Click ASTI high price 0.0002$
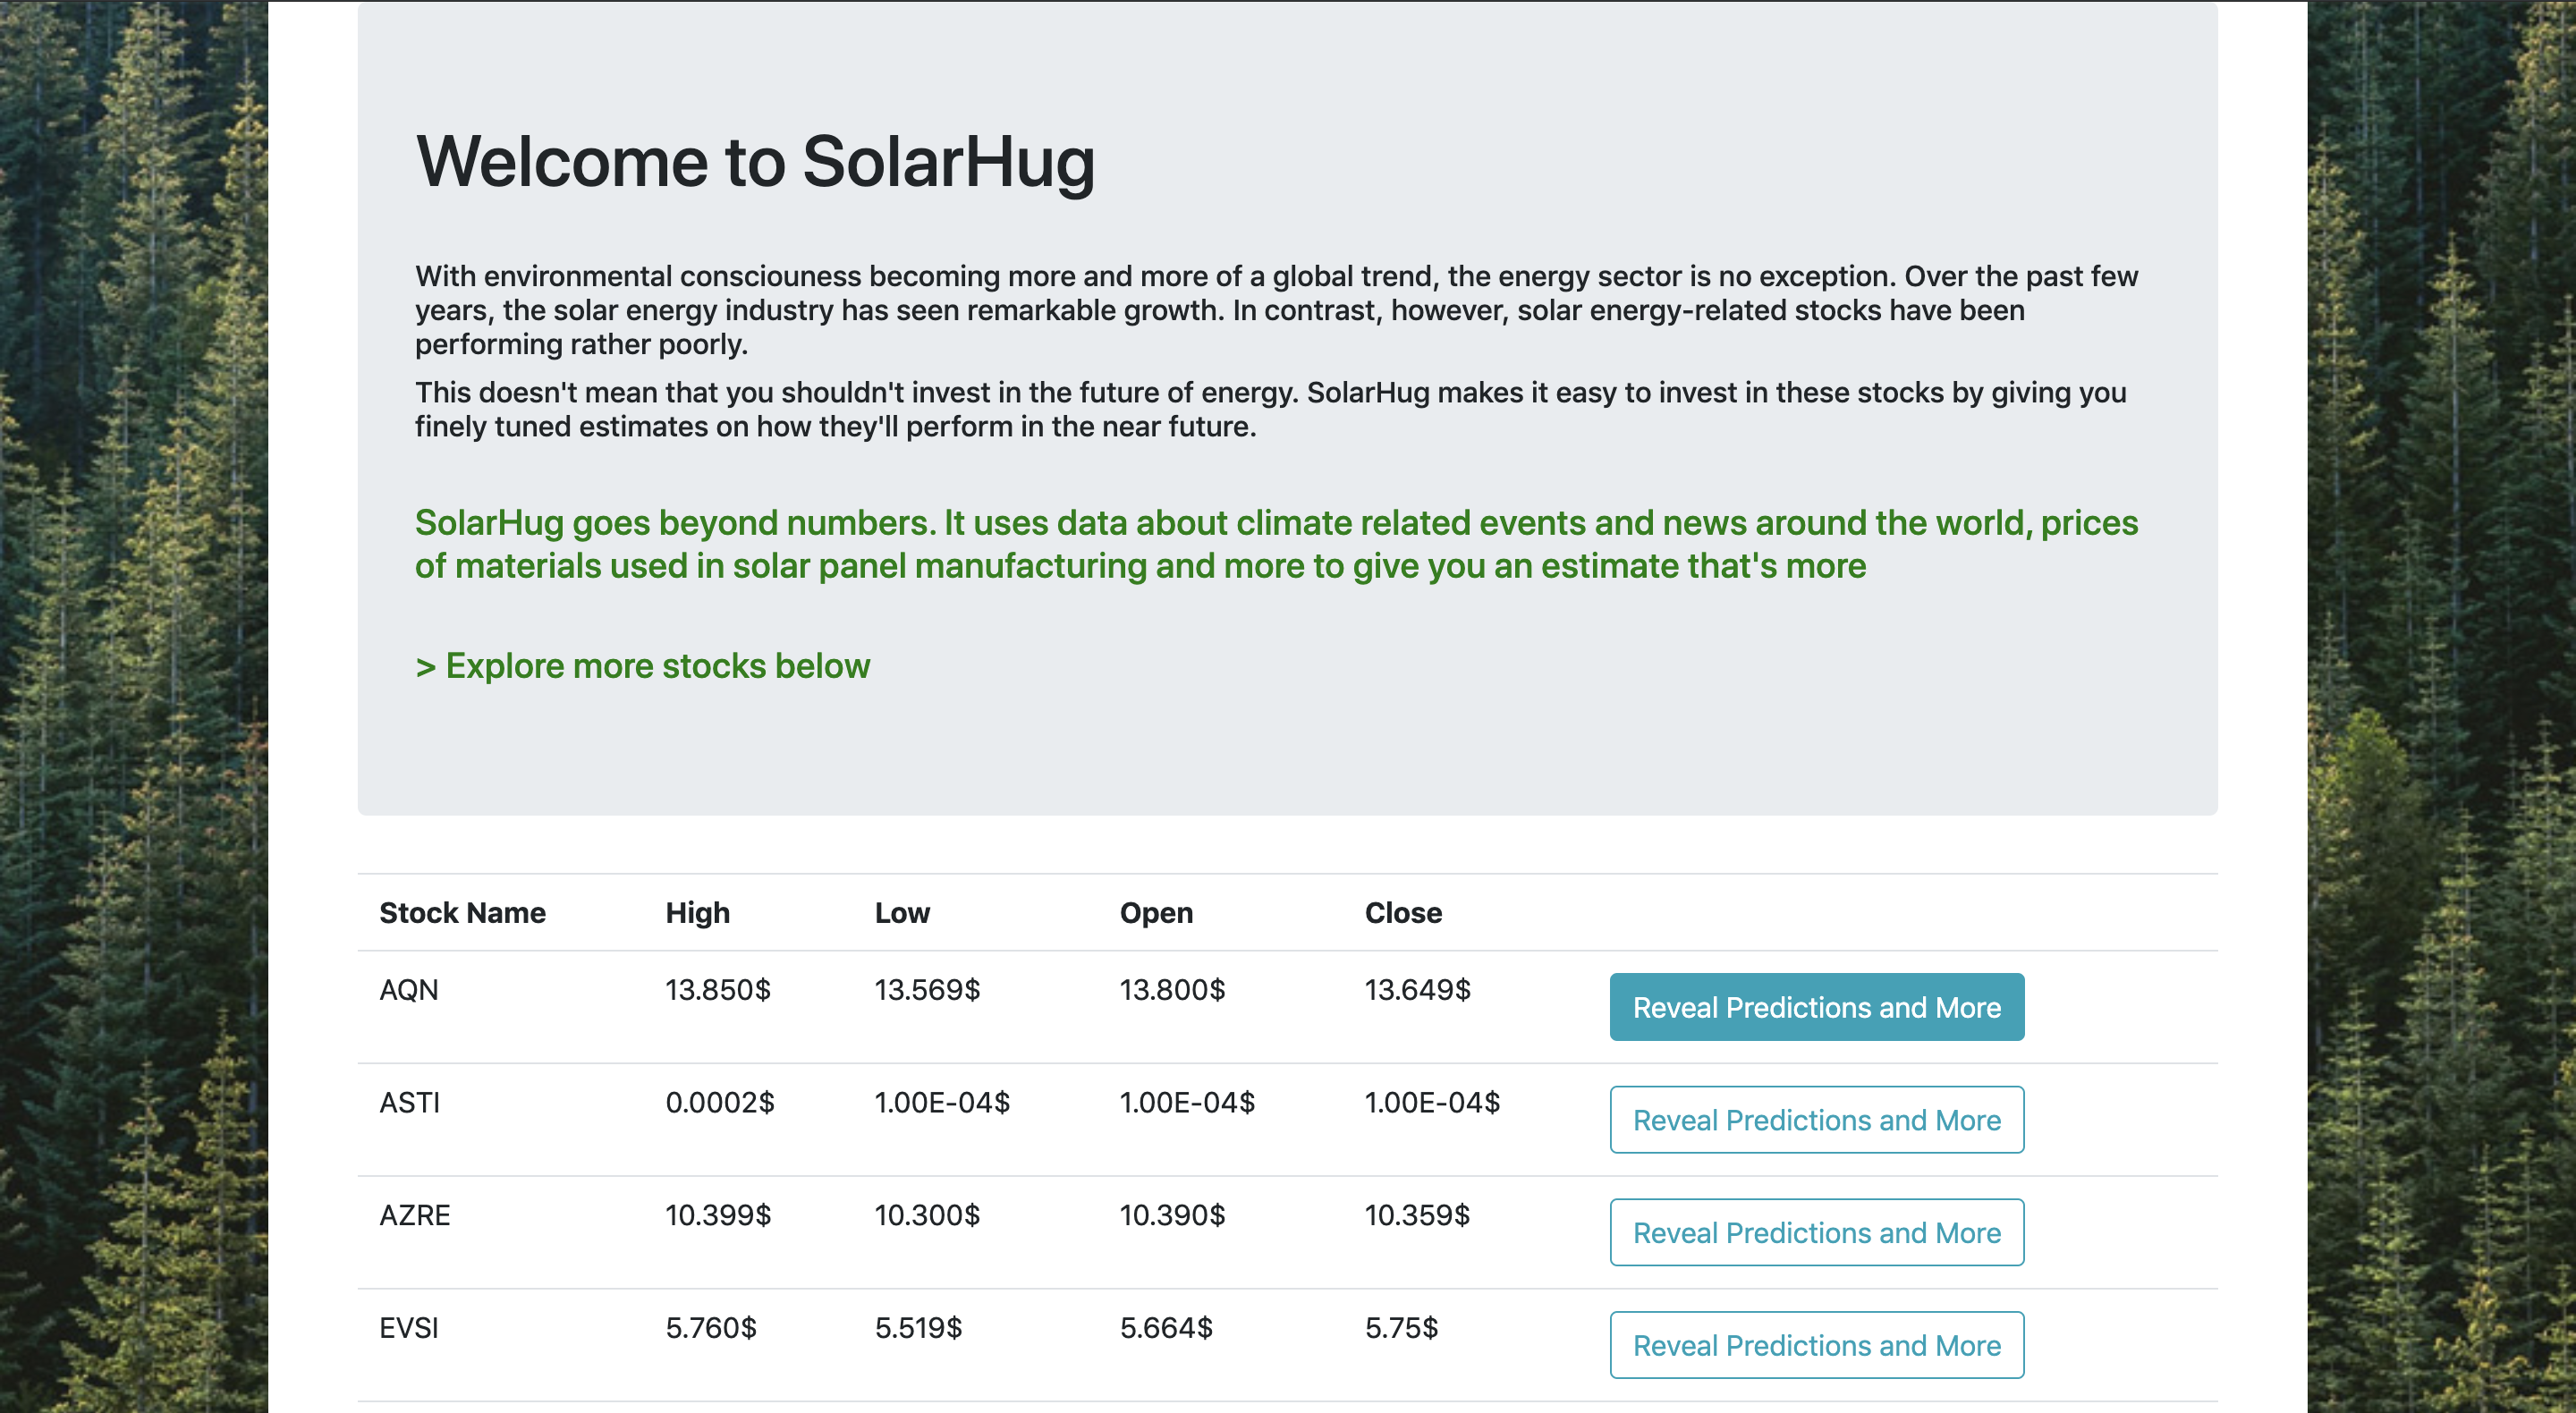 pyautogui.click(x=720, y=1103)
